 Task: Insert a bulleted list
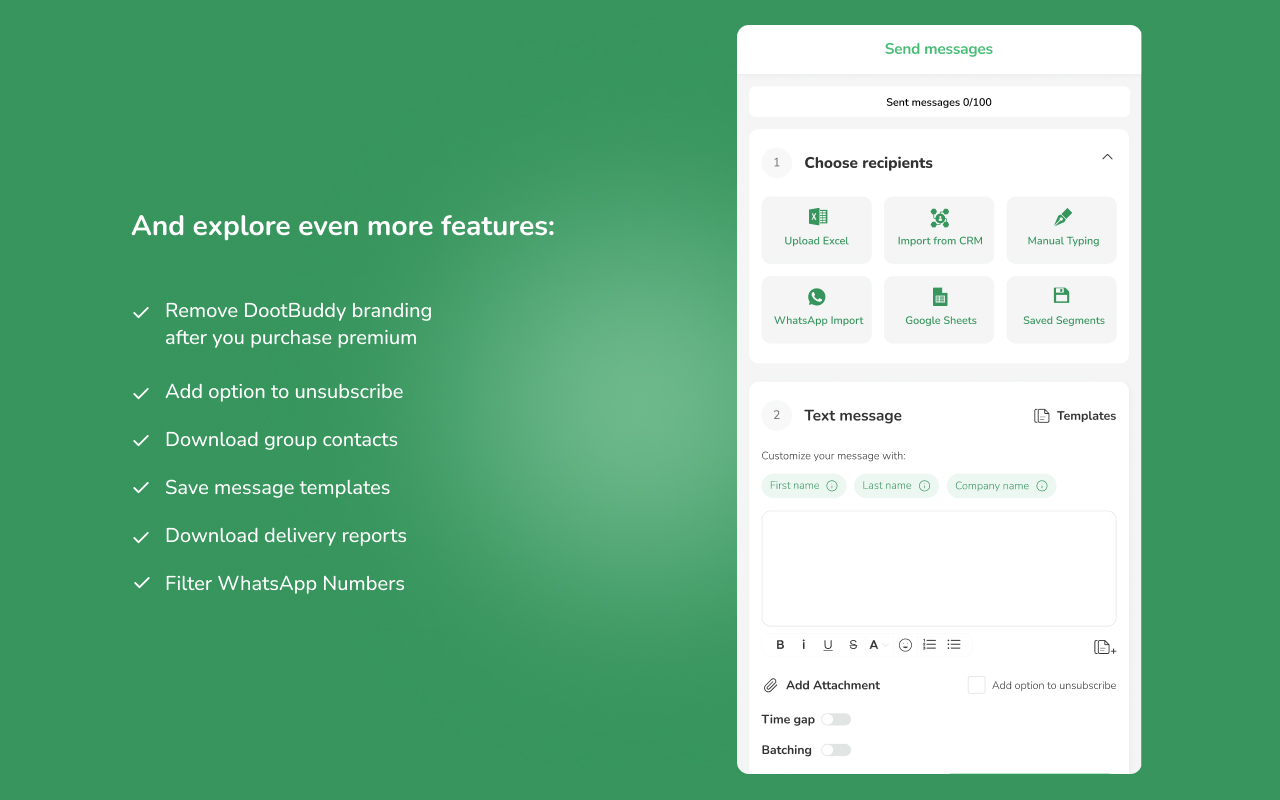point(954,645)
